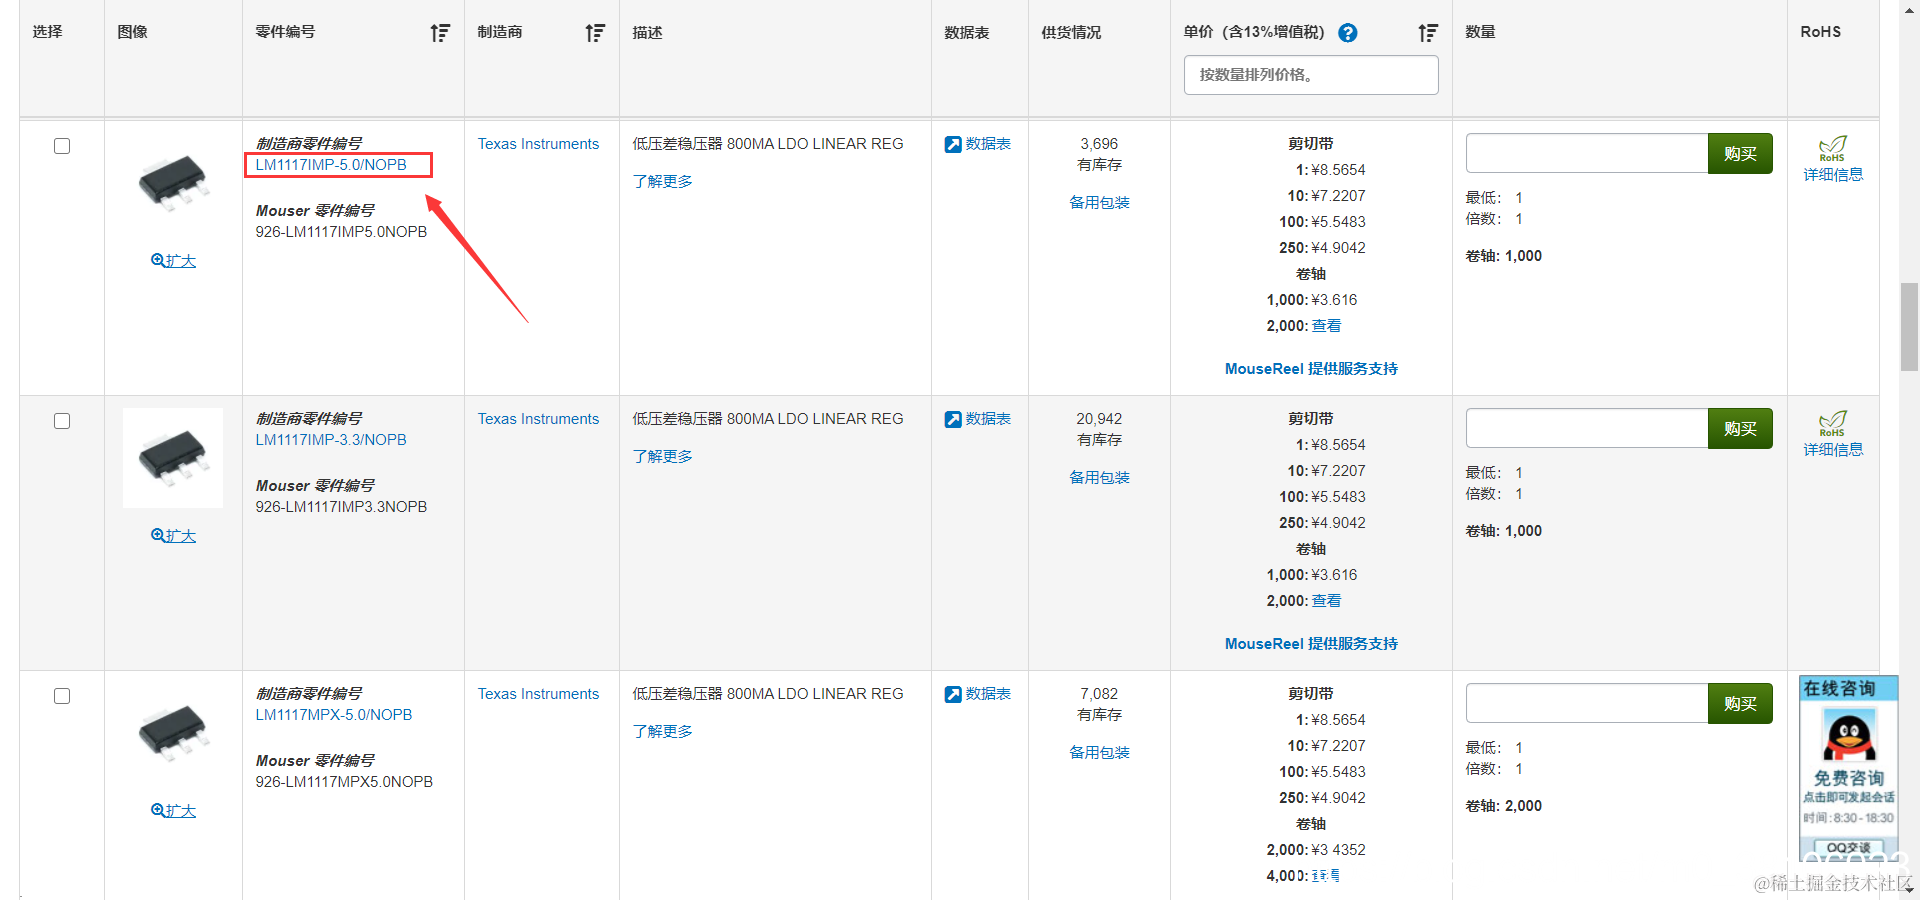Click 了解更多 for LM1117MPX-5.0/NOPB
This screenshot has height=900, width=1920.
click(x=662, y=731)
